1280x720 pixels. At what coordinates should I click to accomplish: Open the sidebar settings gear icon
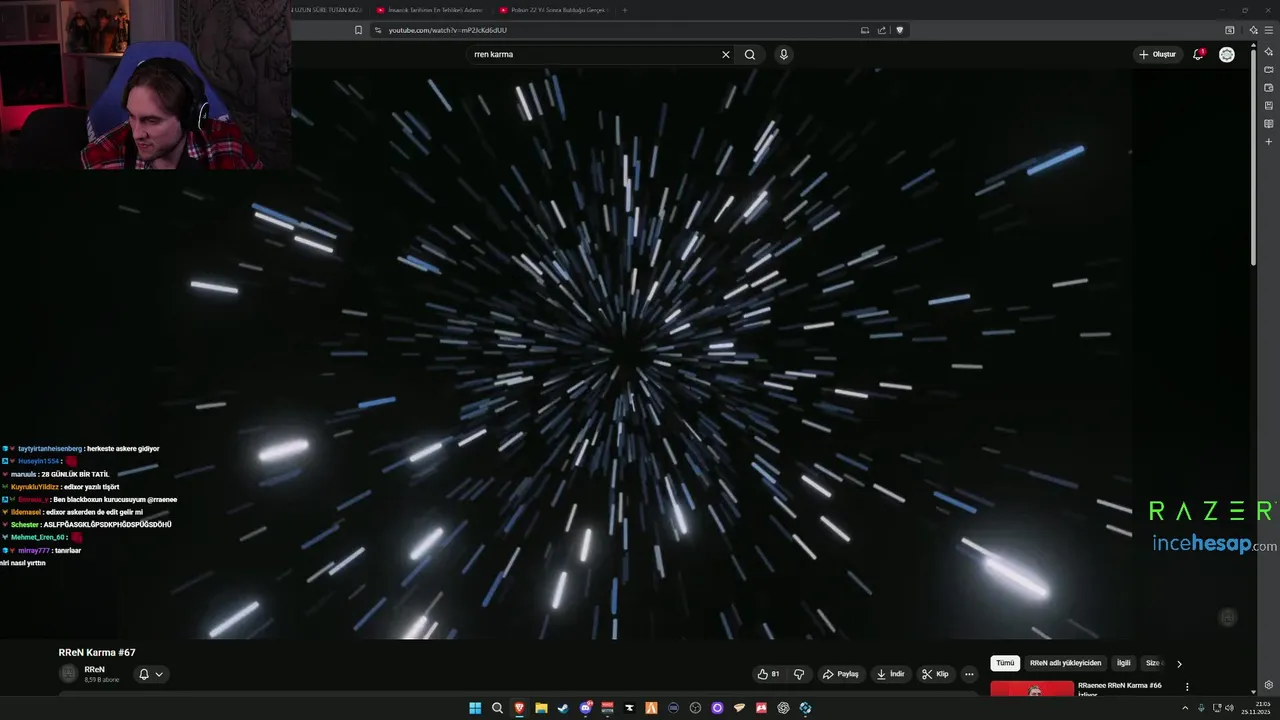[1269, 685]
